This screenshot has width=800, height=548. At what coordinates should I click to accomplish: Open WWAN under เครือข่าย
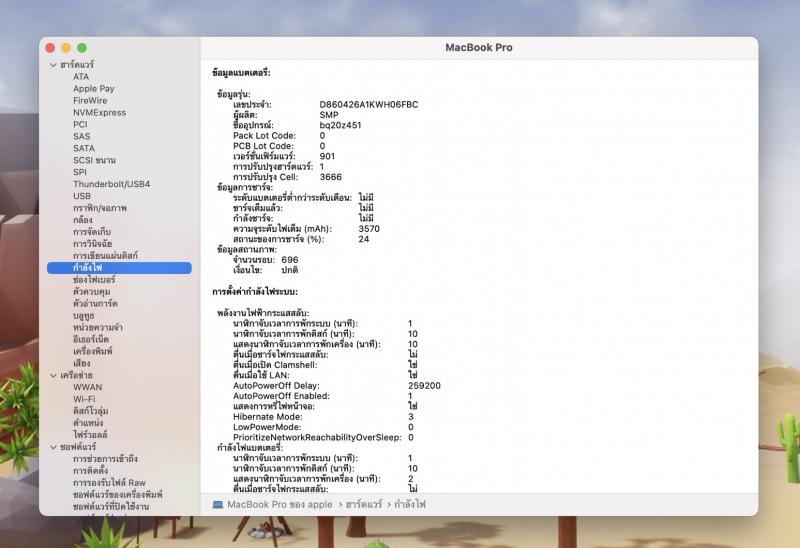coord(88,387)
